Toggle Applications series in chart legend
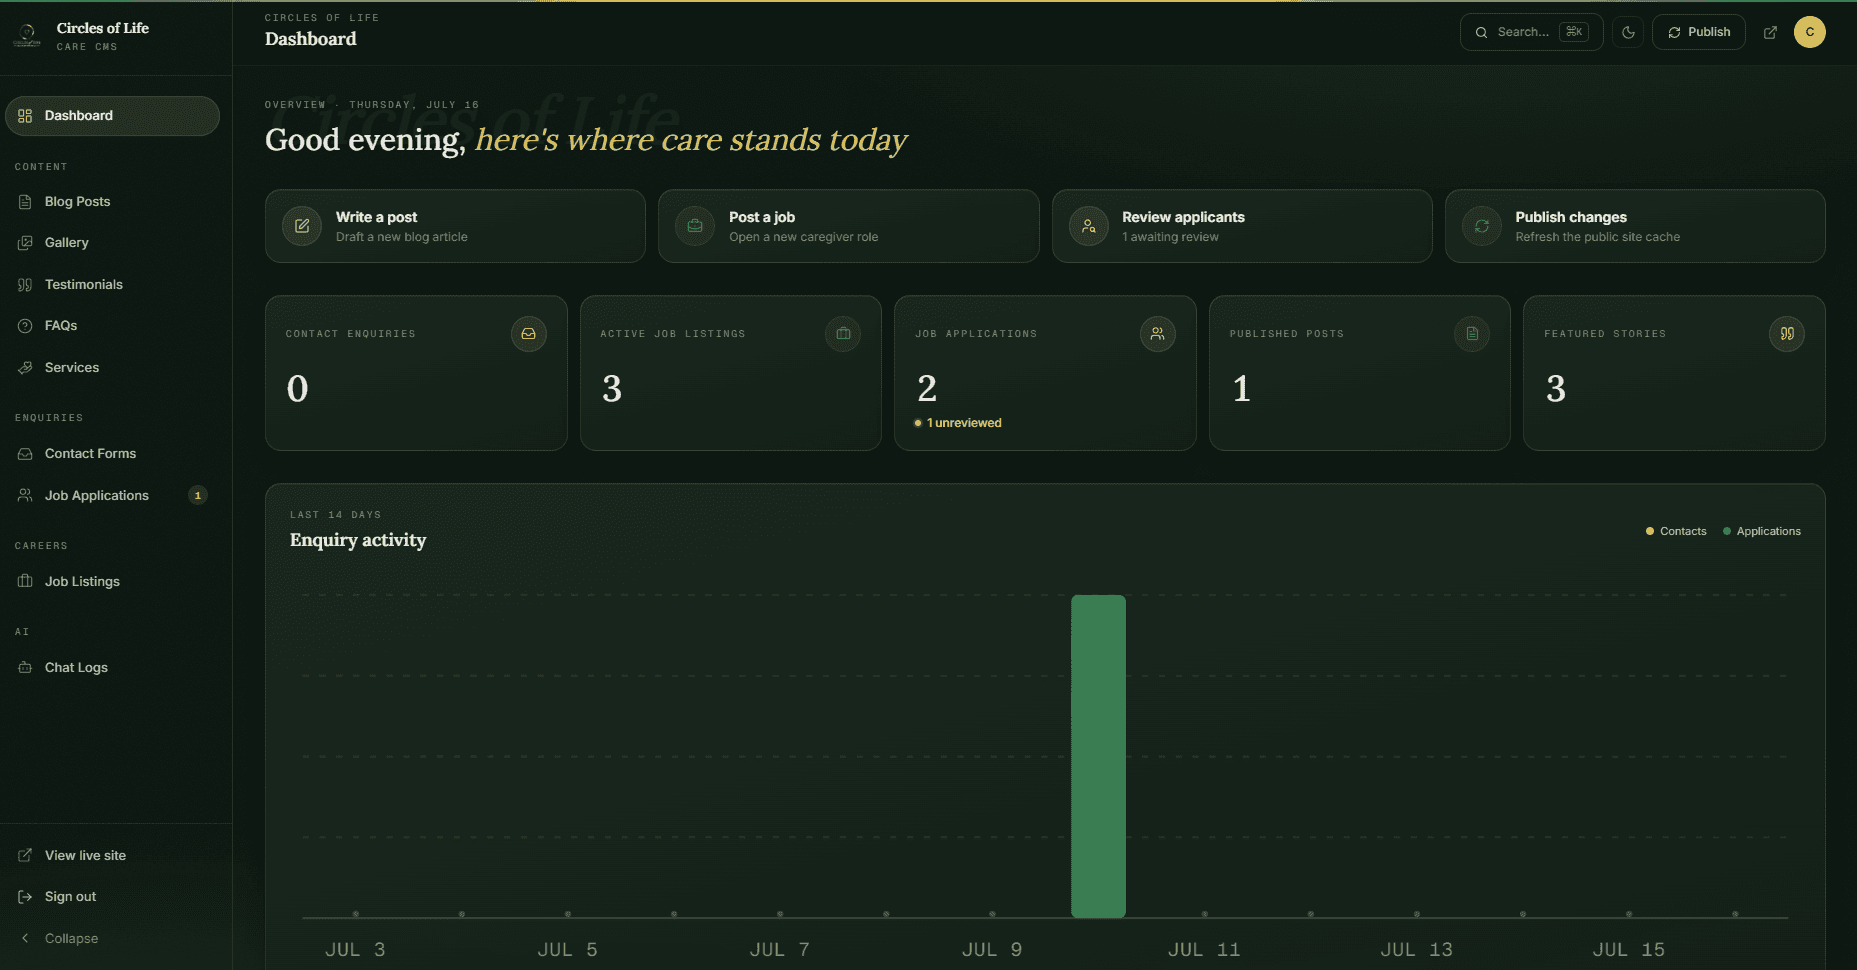Viewport: 1857px width, 970px height. pos(1762,531)
